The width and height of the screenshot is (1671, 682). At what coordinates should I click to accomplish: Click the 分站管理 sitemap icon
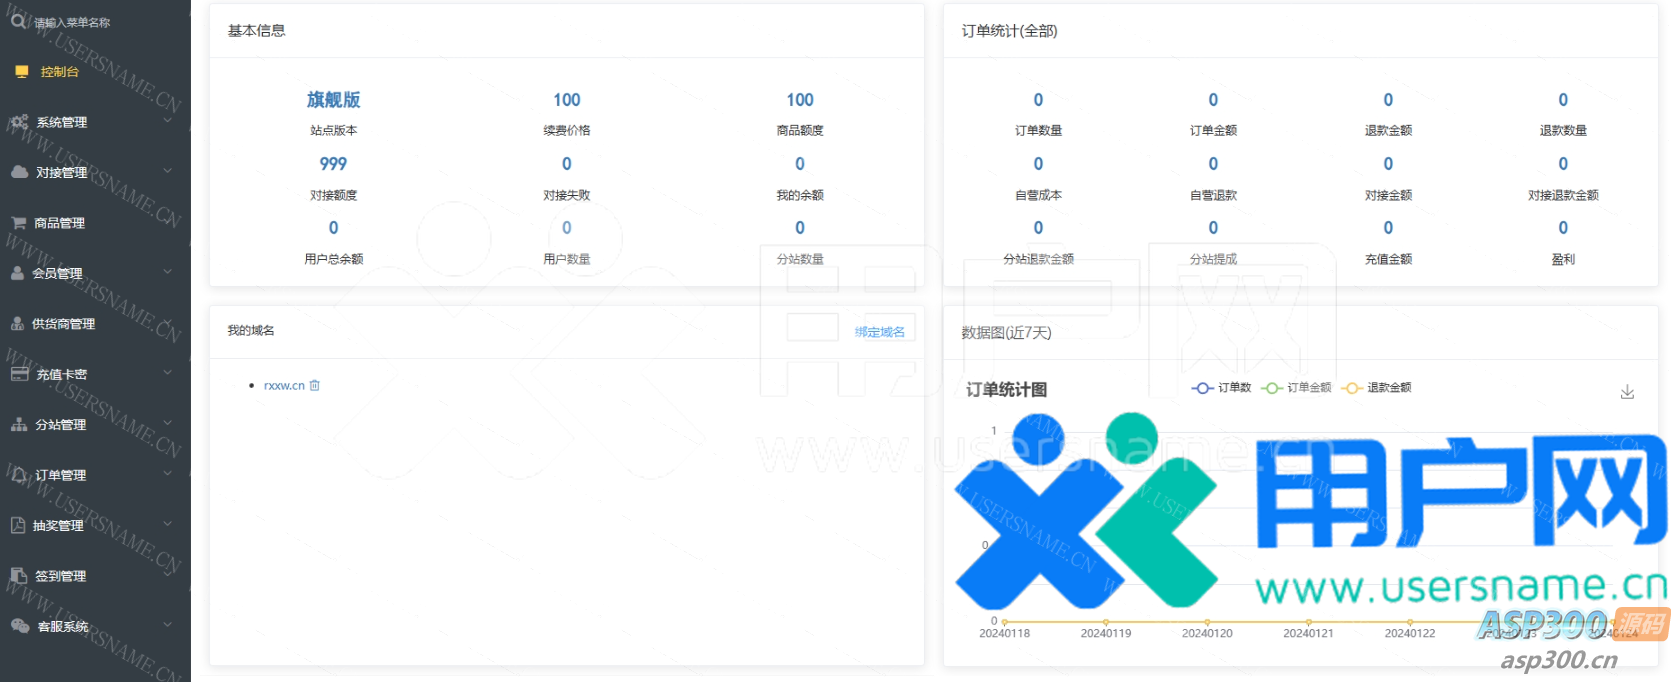click(x=19, y=424)
